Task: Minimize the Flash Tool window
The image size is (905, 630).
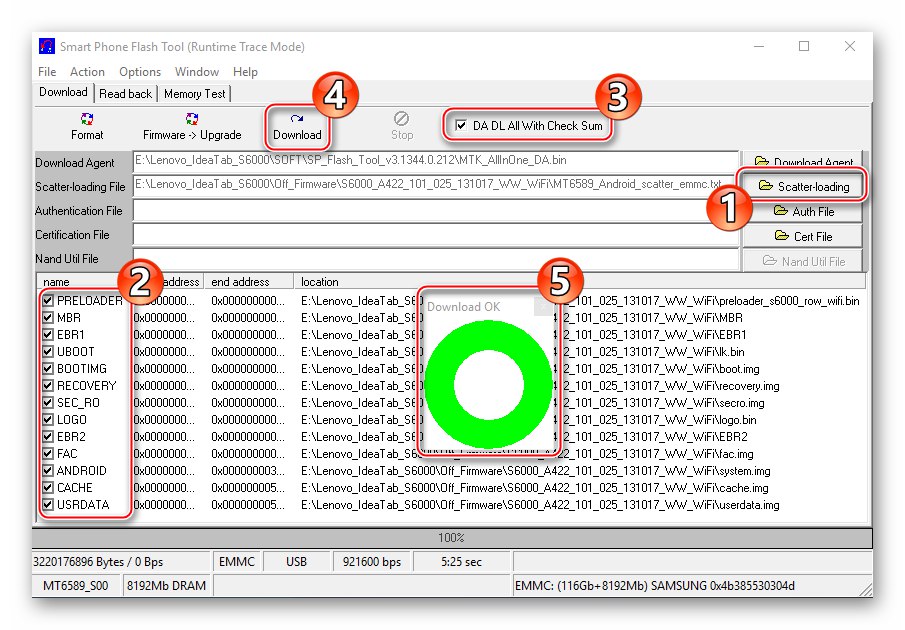Action: (759, 46)
